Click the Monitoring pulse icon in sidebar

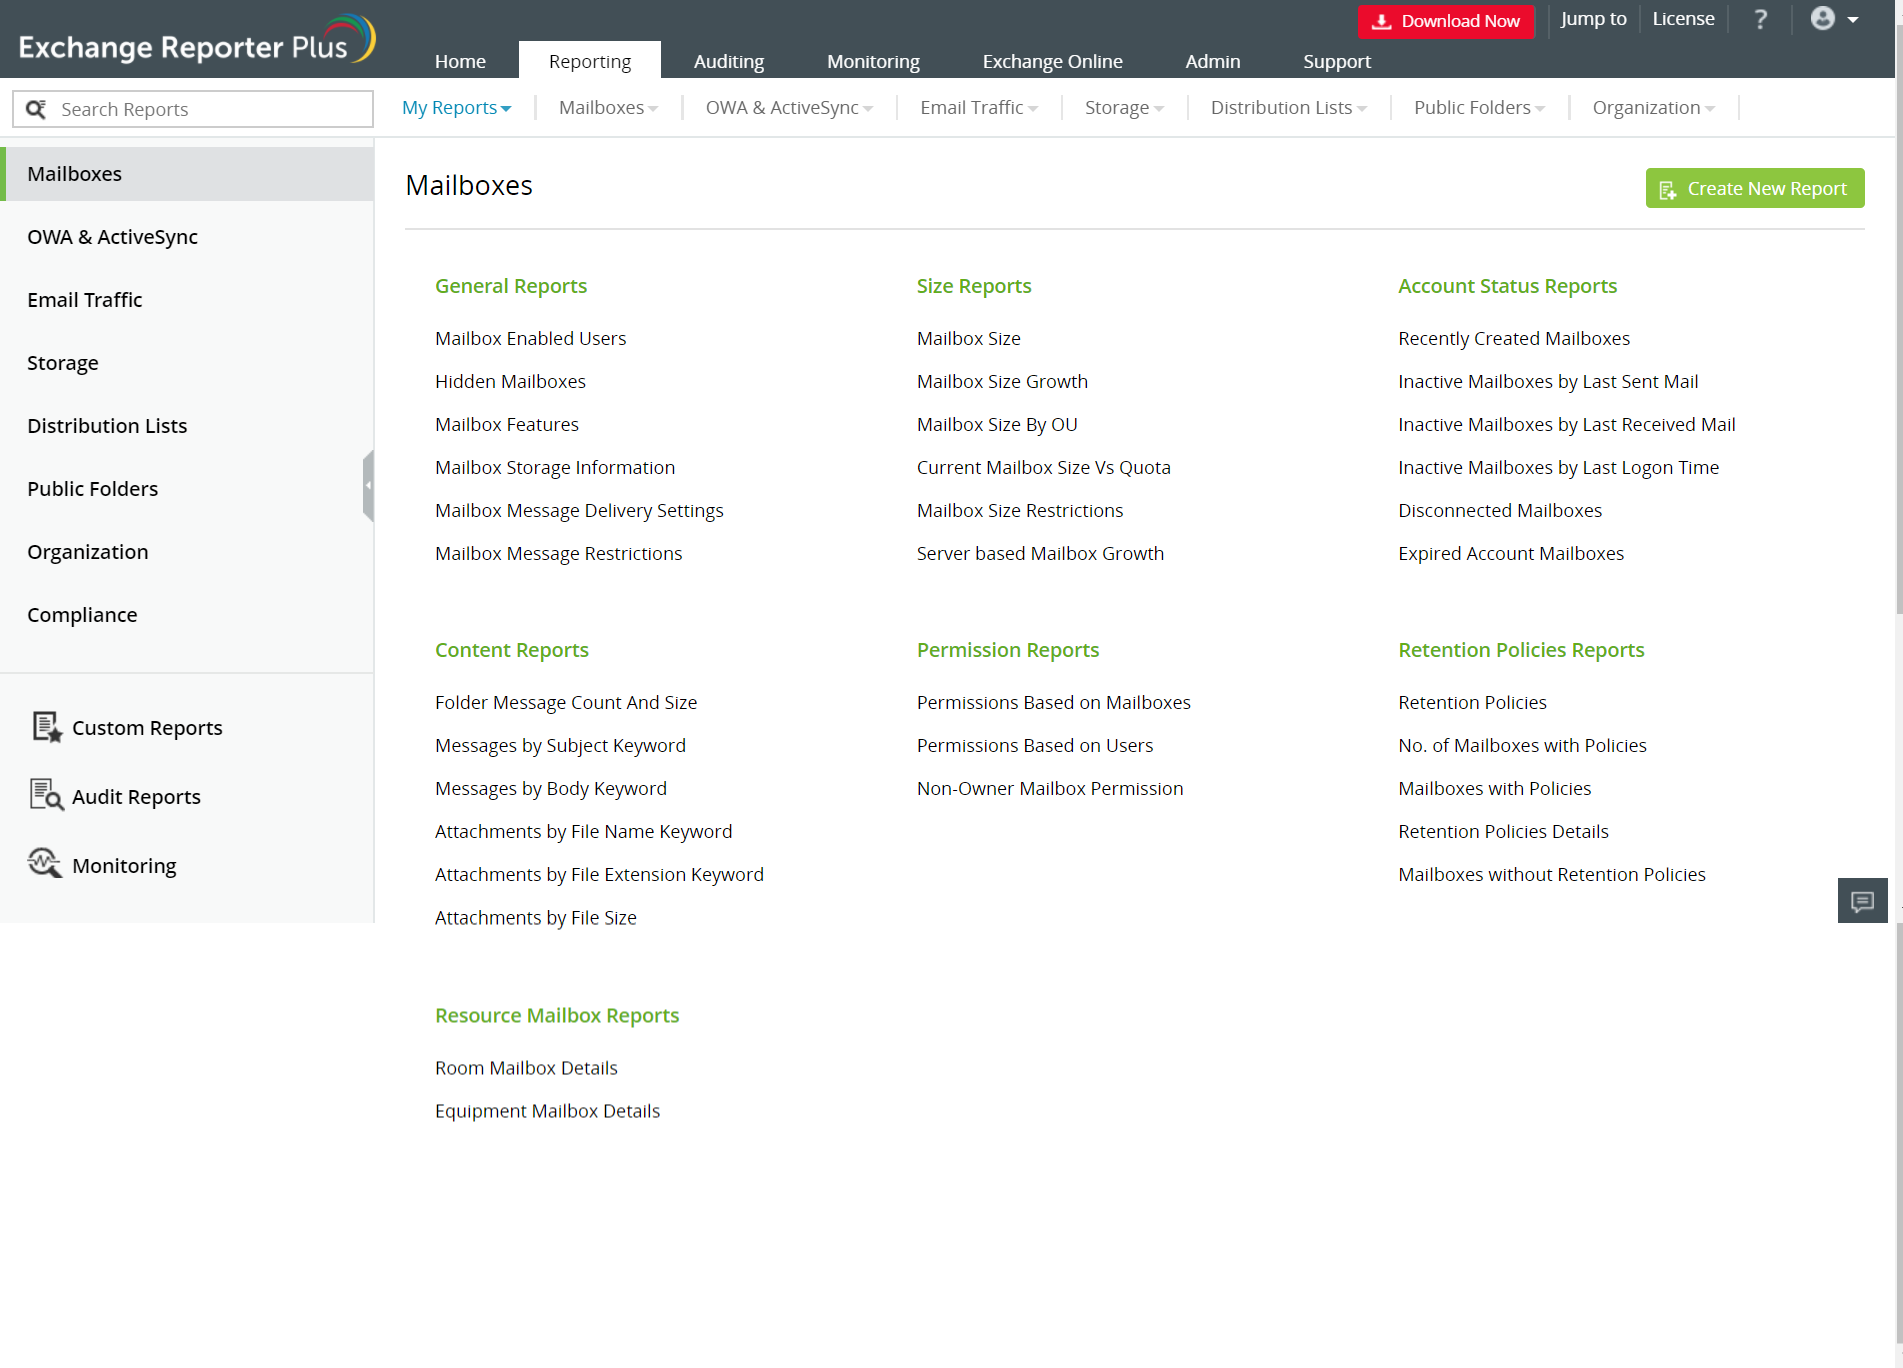(45, 864)
